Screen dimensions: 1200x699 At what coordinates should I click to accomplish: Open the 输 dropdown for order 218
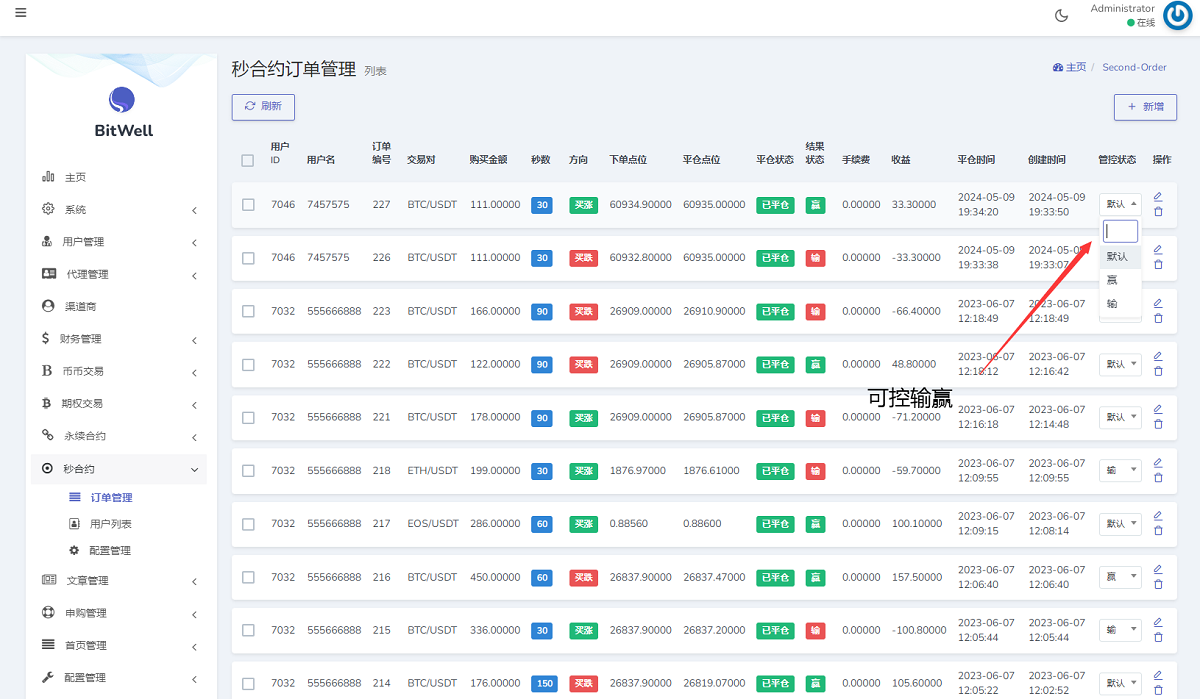pyautogui.click(x=1120, y=470)
